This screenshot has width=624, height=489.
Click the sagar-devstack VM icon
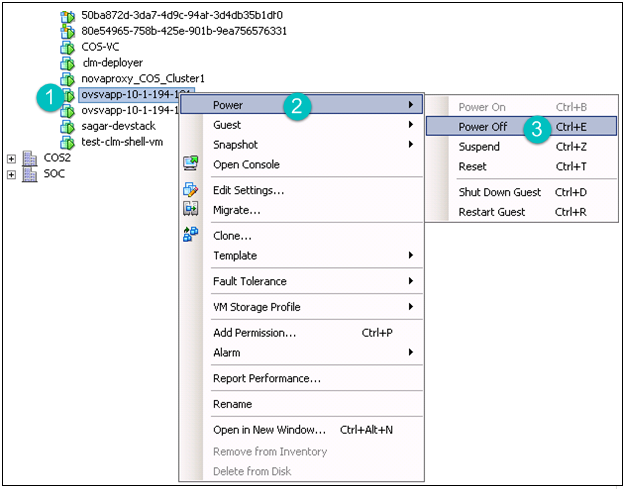pos(68,127)
